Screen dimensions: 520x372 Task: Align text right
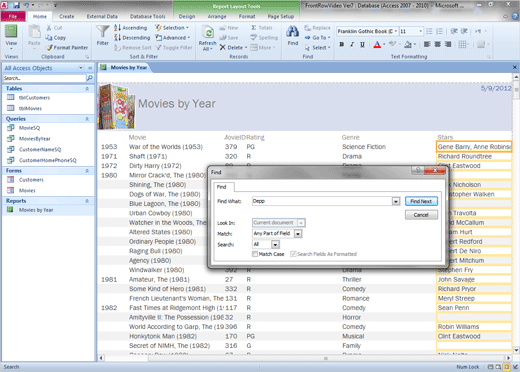(x=448, y=44)
